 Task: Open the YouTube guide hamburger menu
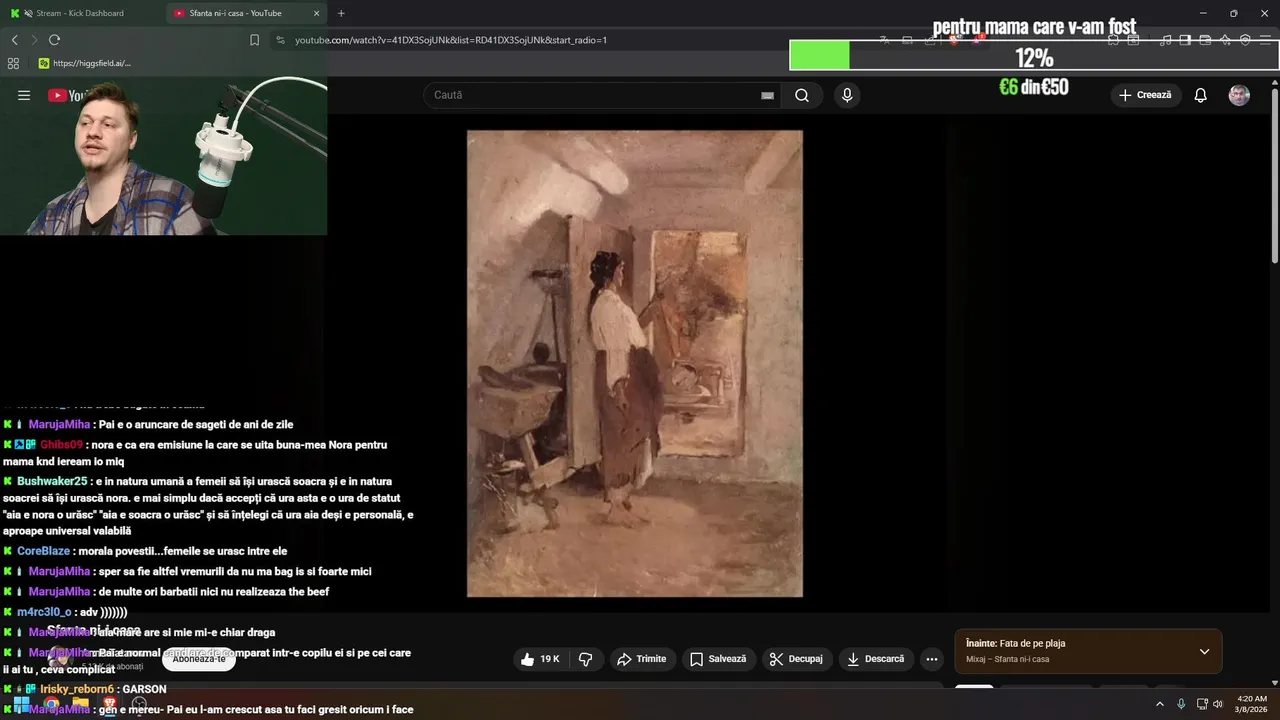pyautogui.click(x=24, y=95)
